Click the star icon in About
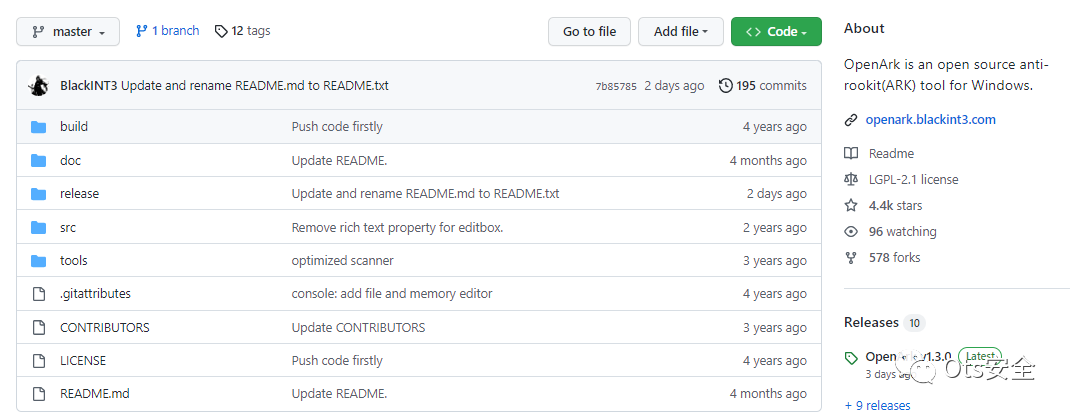This screenshot has width=1070, height=415. [850, 205]
